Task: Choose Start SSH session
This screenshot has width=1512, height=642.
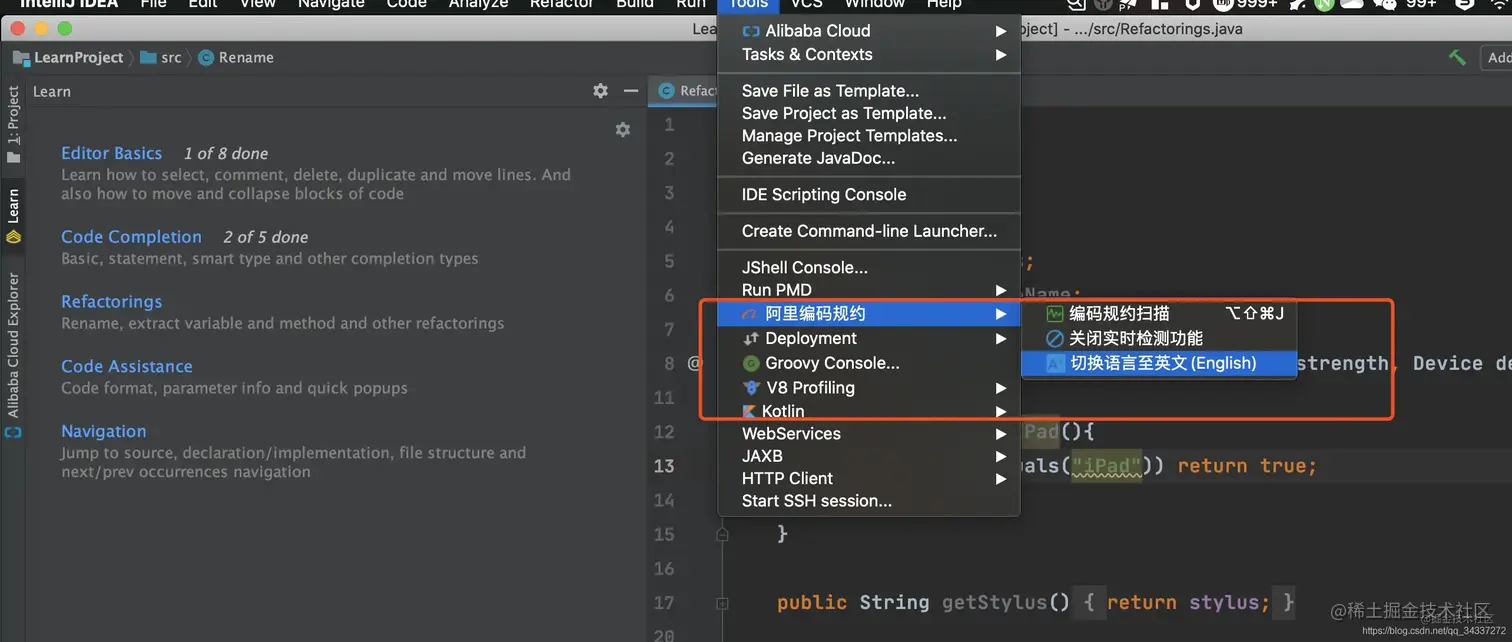Action: coord(869,501)
